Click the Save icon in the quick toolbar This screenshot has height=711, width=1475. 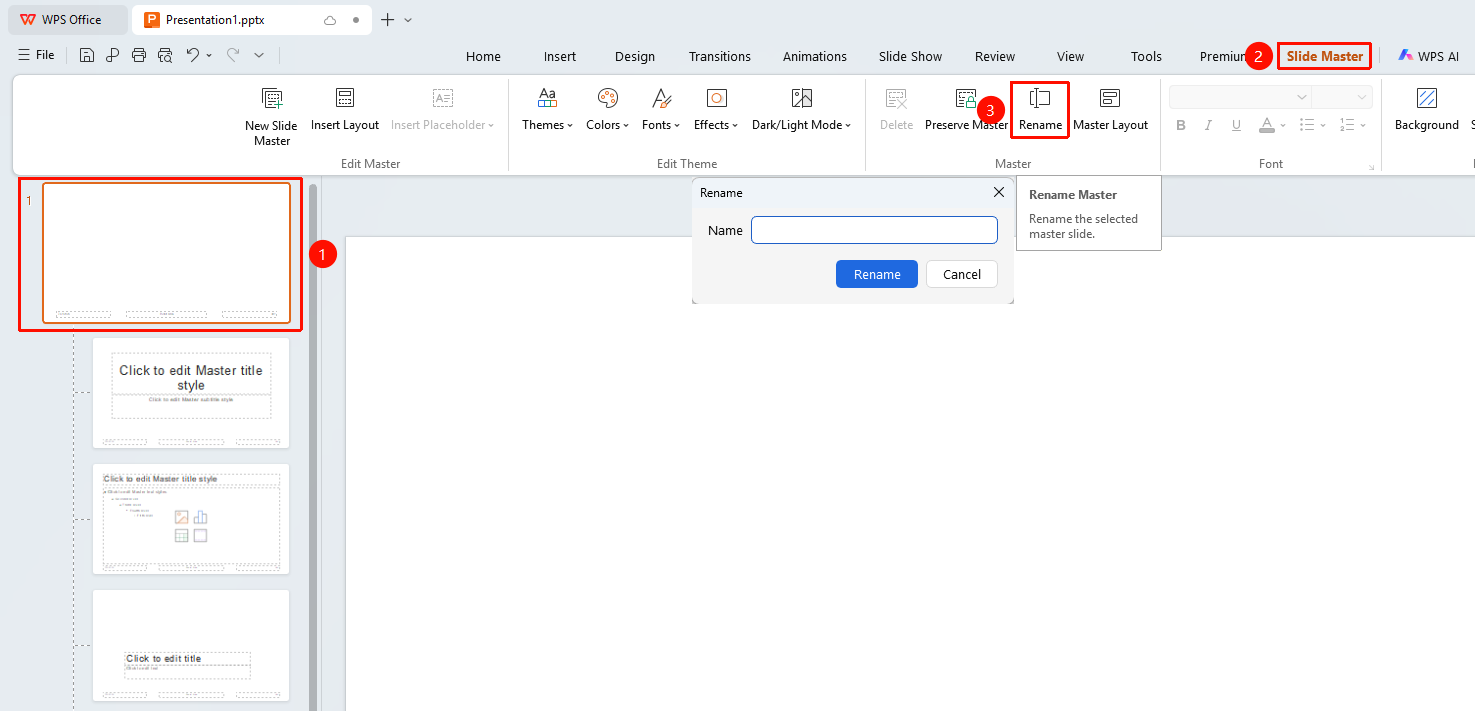click(87, 55)
